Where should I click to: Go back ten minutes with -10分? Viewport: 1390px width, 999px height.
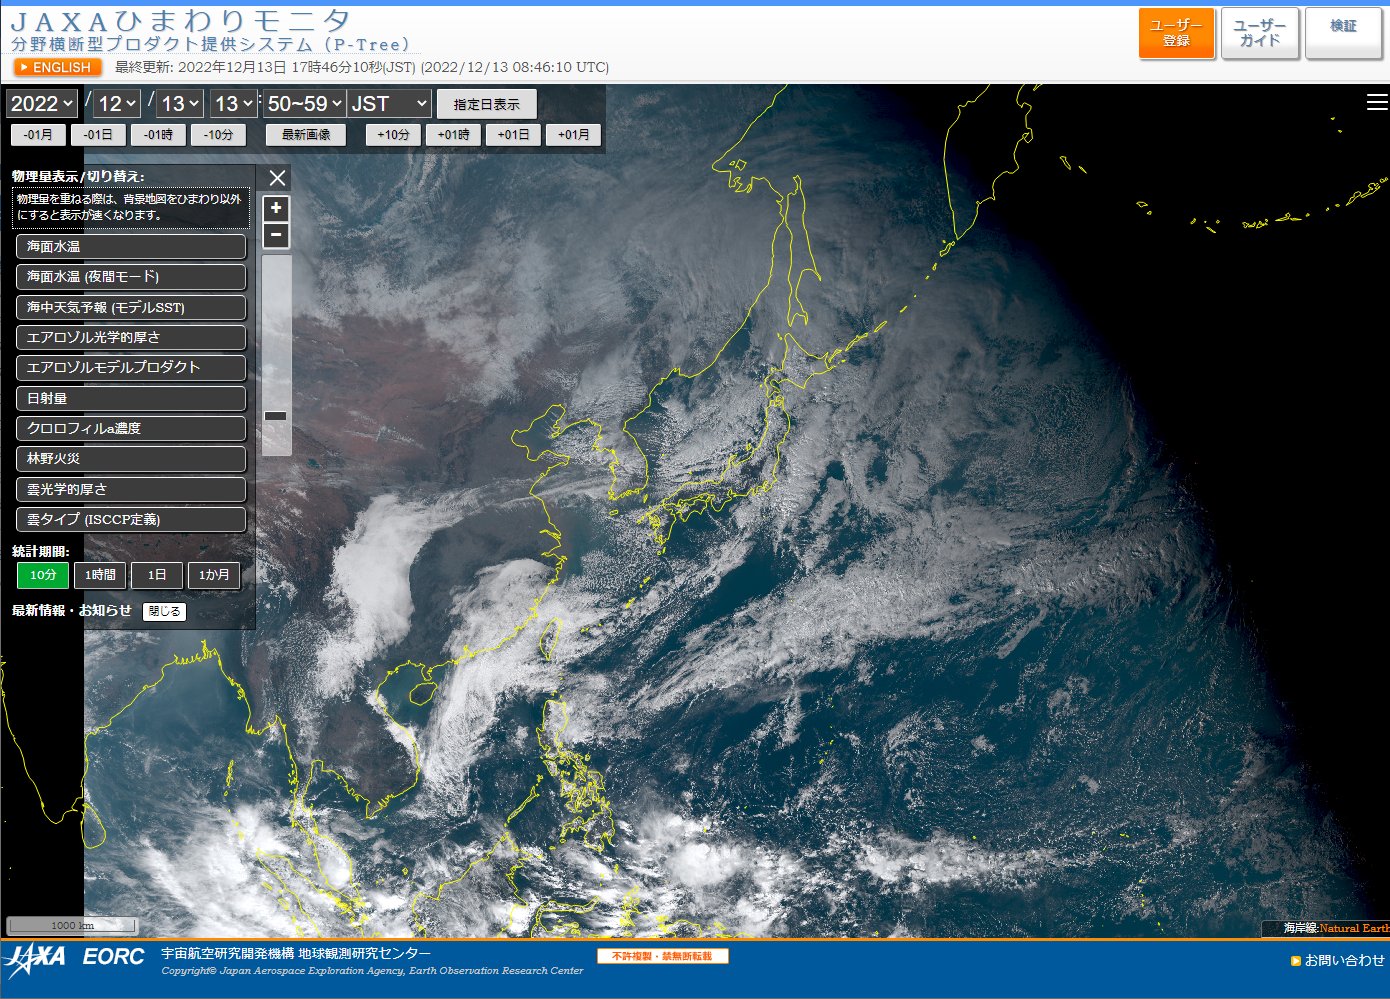218,134
